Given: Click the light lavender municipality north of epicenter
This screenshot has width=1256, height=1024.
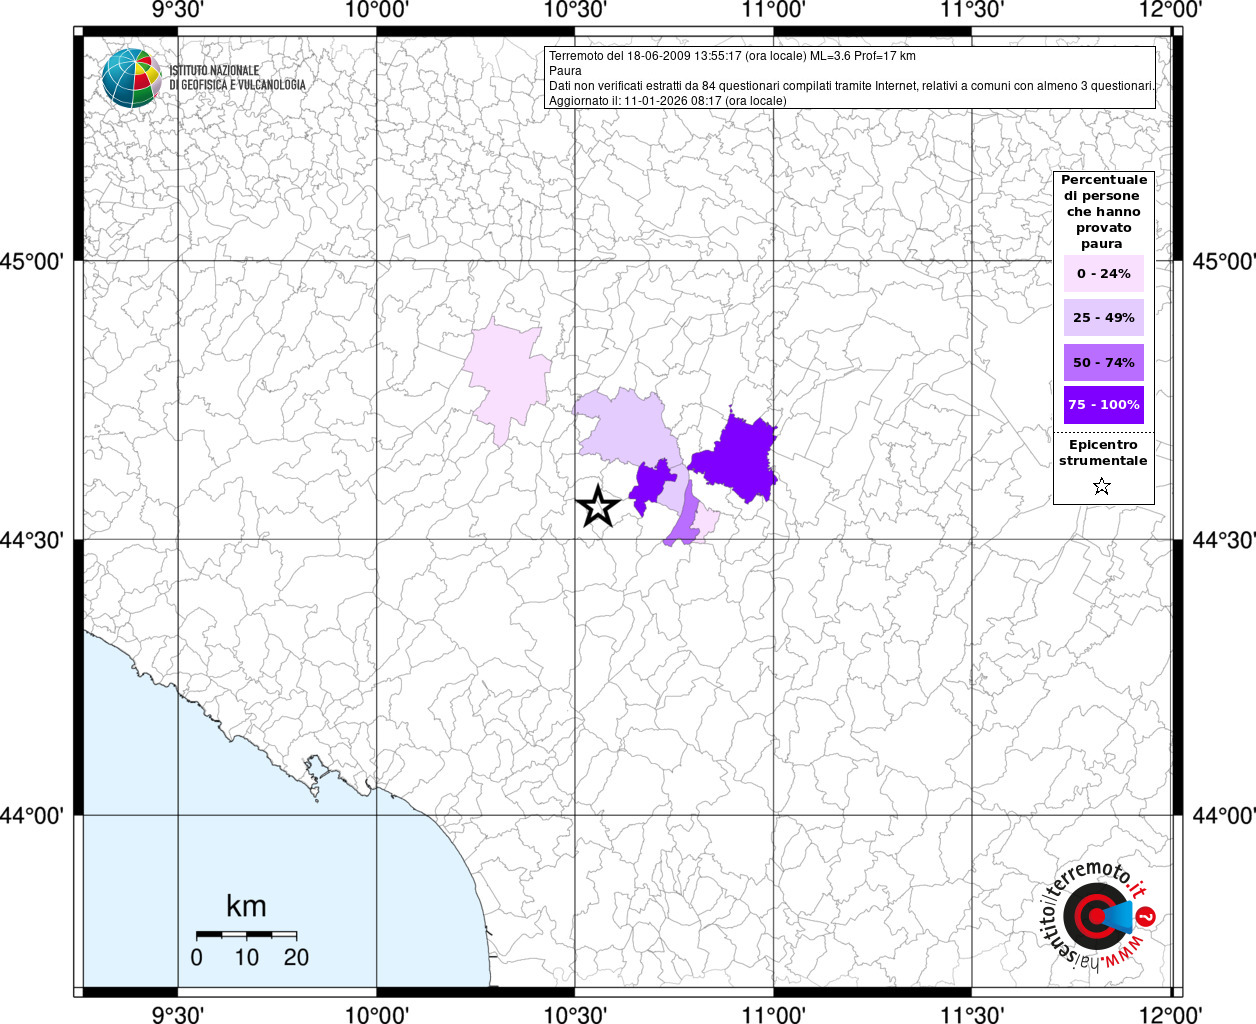Looking at the screenshot, I should (630, 428).
